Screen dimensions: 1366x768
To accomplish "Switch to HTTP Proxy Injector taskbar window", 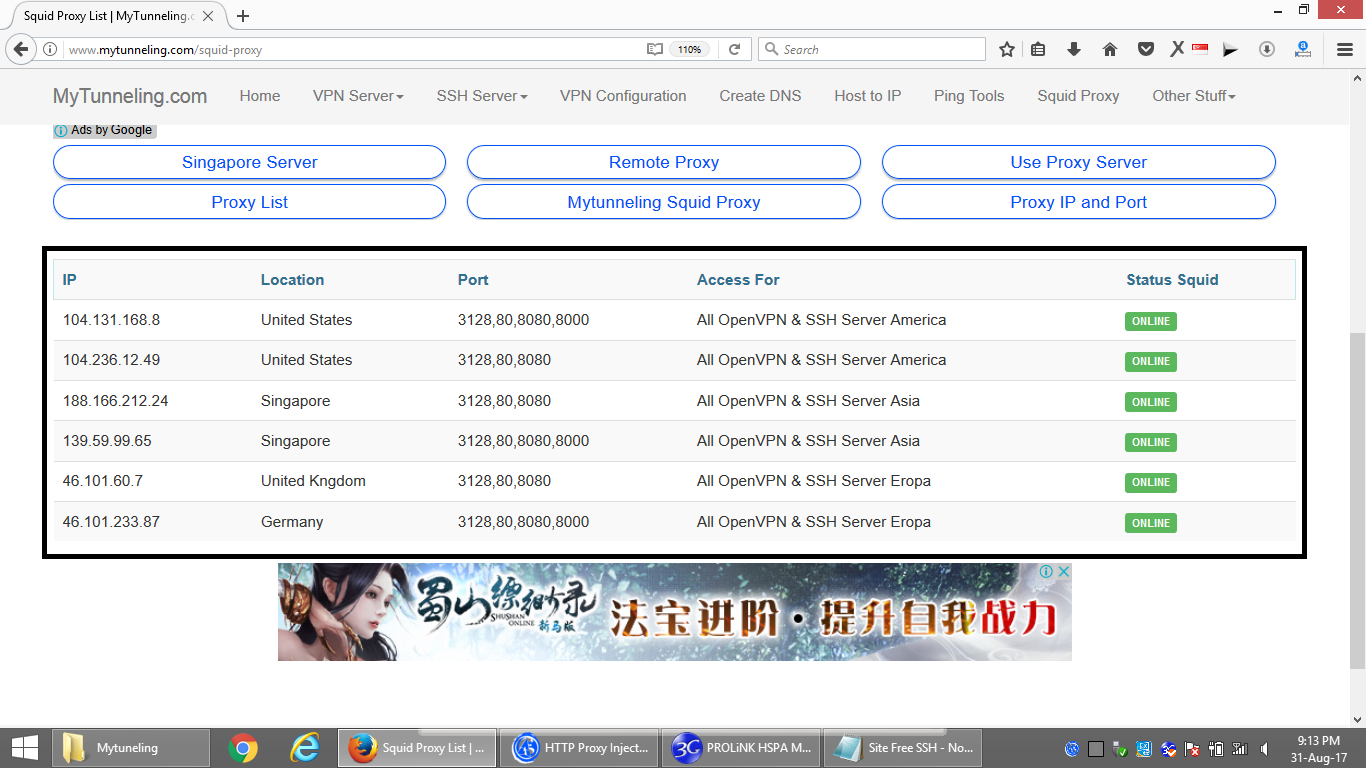I will 578,748.
